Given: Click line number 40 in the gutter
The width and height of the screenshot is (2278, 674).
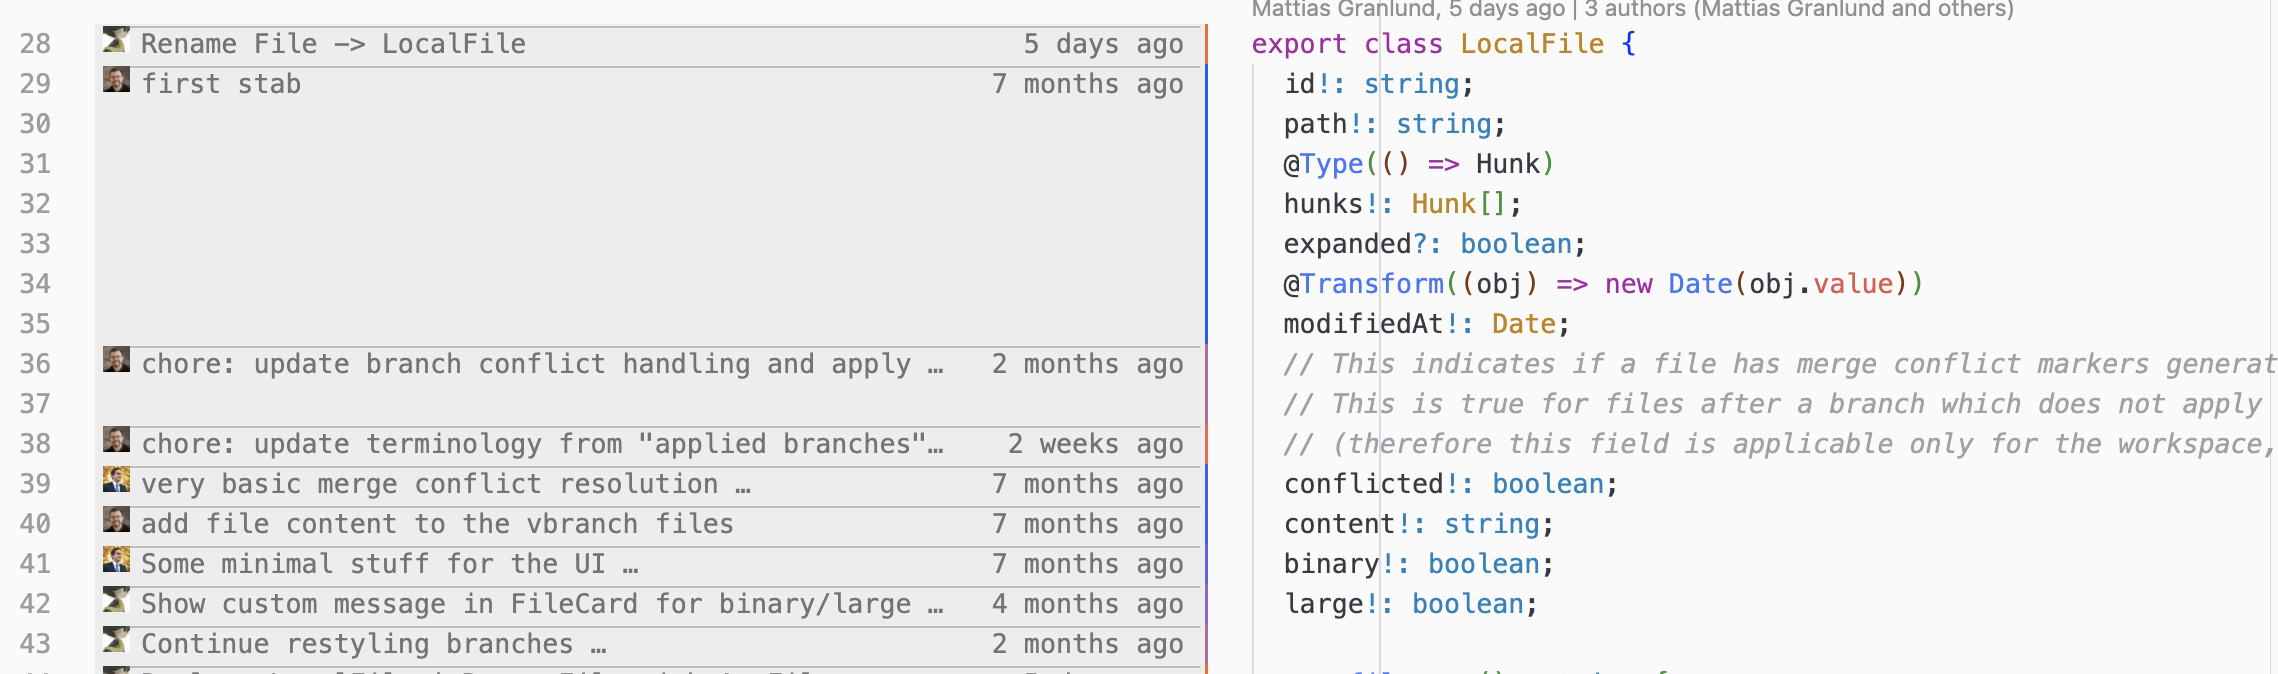Looking at the screenshot, I should [35, 524].
